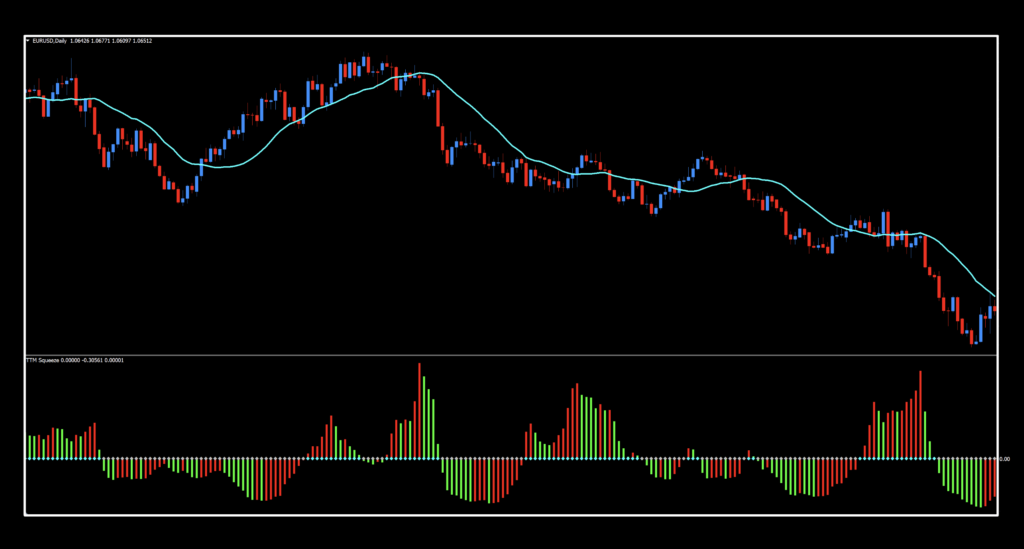This screenshot has height=549, width=1024.
Task: Click the last candlestick at the right edge
Action: (x=994, y=309)
